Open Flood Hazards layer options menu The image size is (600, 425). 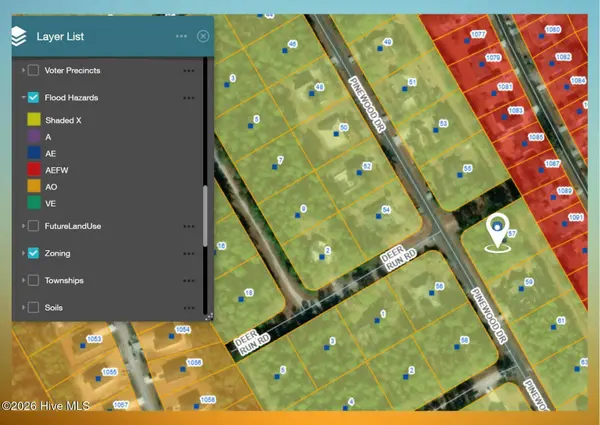click(x=188, y=98)
